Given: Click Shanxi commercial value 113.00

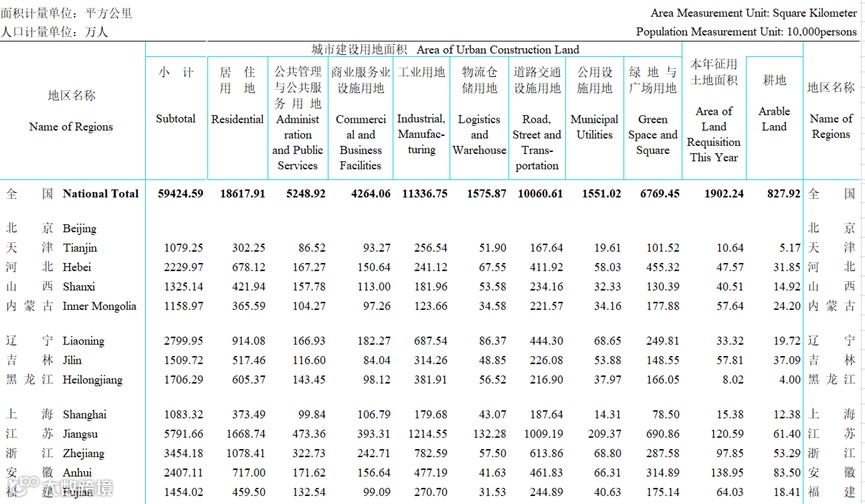Looking at the screenshot, I should click(373, 287).
